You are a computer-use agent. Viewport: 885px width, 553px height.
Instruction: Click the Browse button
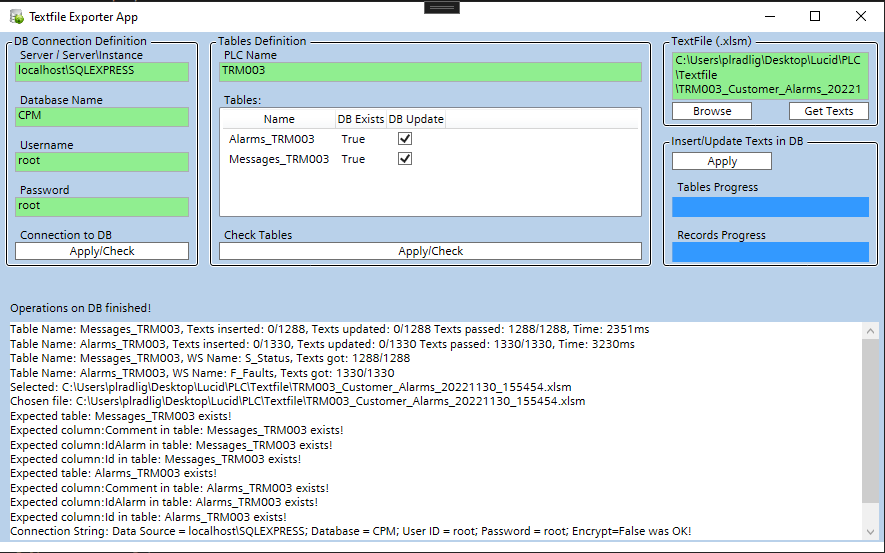[712, 111]
